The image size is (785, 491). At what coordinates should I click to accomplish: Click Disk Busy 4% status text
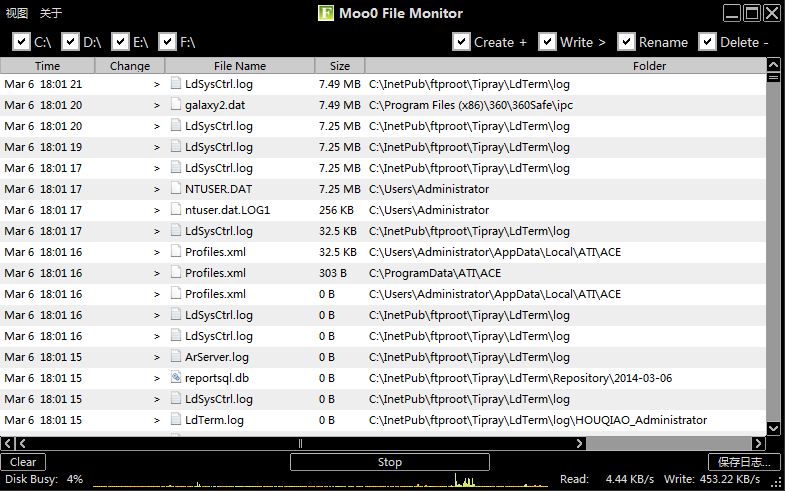44,479
